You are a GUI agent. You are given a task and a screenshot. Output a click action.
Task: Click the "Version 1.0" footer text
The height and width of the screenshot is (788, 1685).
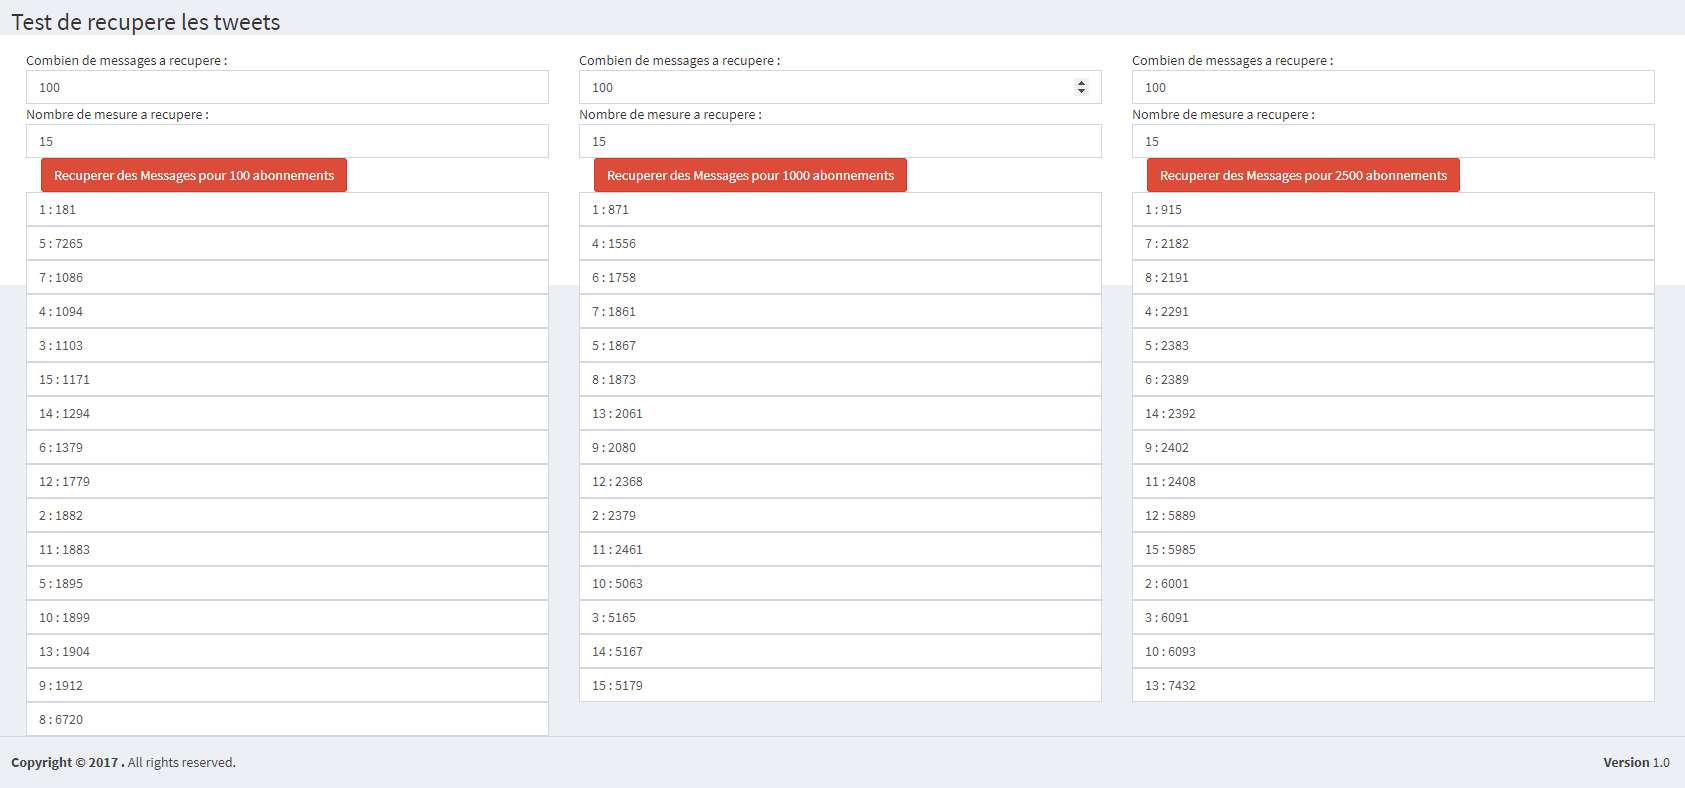click(x=1636, y=762)
